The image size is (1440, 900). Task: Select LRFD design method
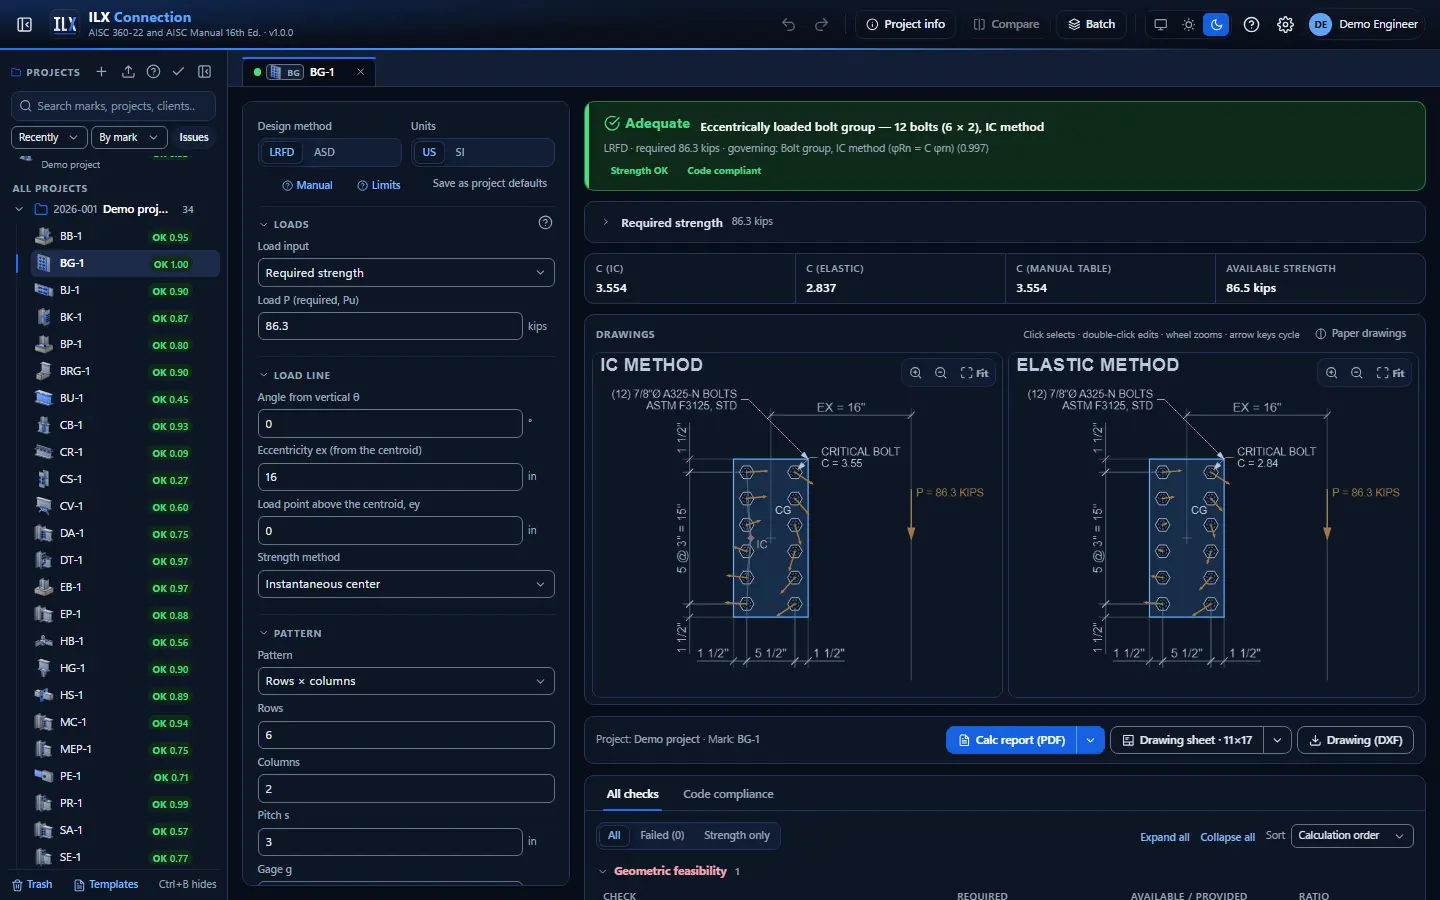pos(282,152)
